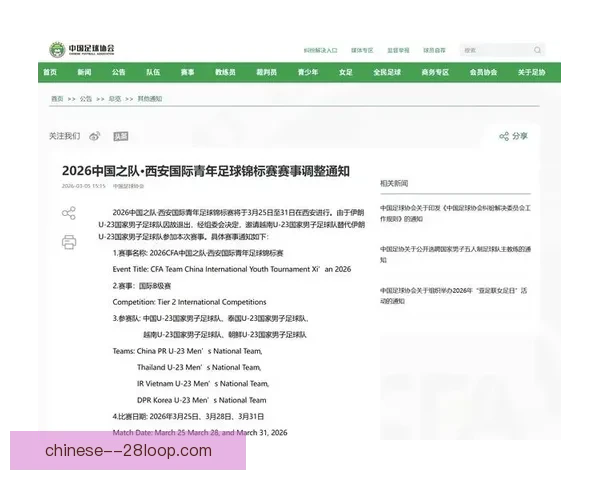Click the 关注我们 label

tap(64, 136)
